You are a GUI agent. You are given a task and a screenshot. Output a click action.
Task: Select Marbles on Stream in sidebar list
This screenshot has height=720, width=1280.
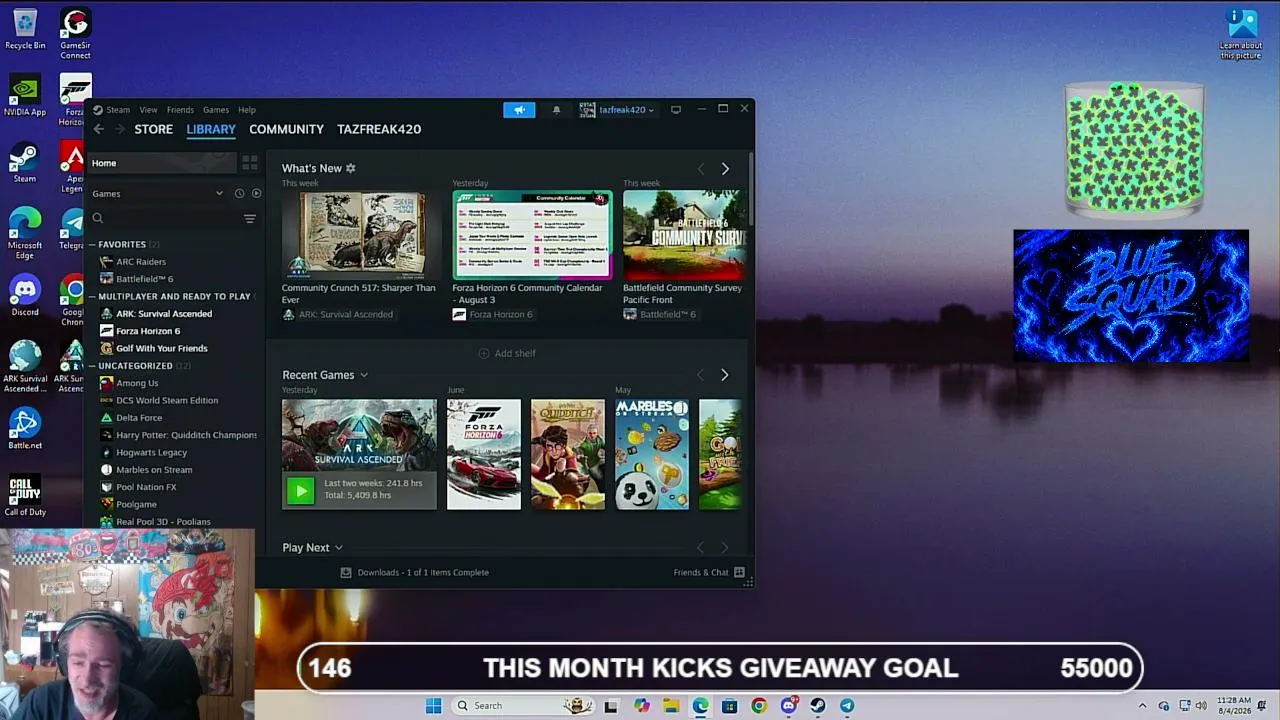[154, 470]
